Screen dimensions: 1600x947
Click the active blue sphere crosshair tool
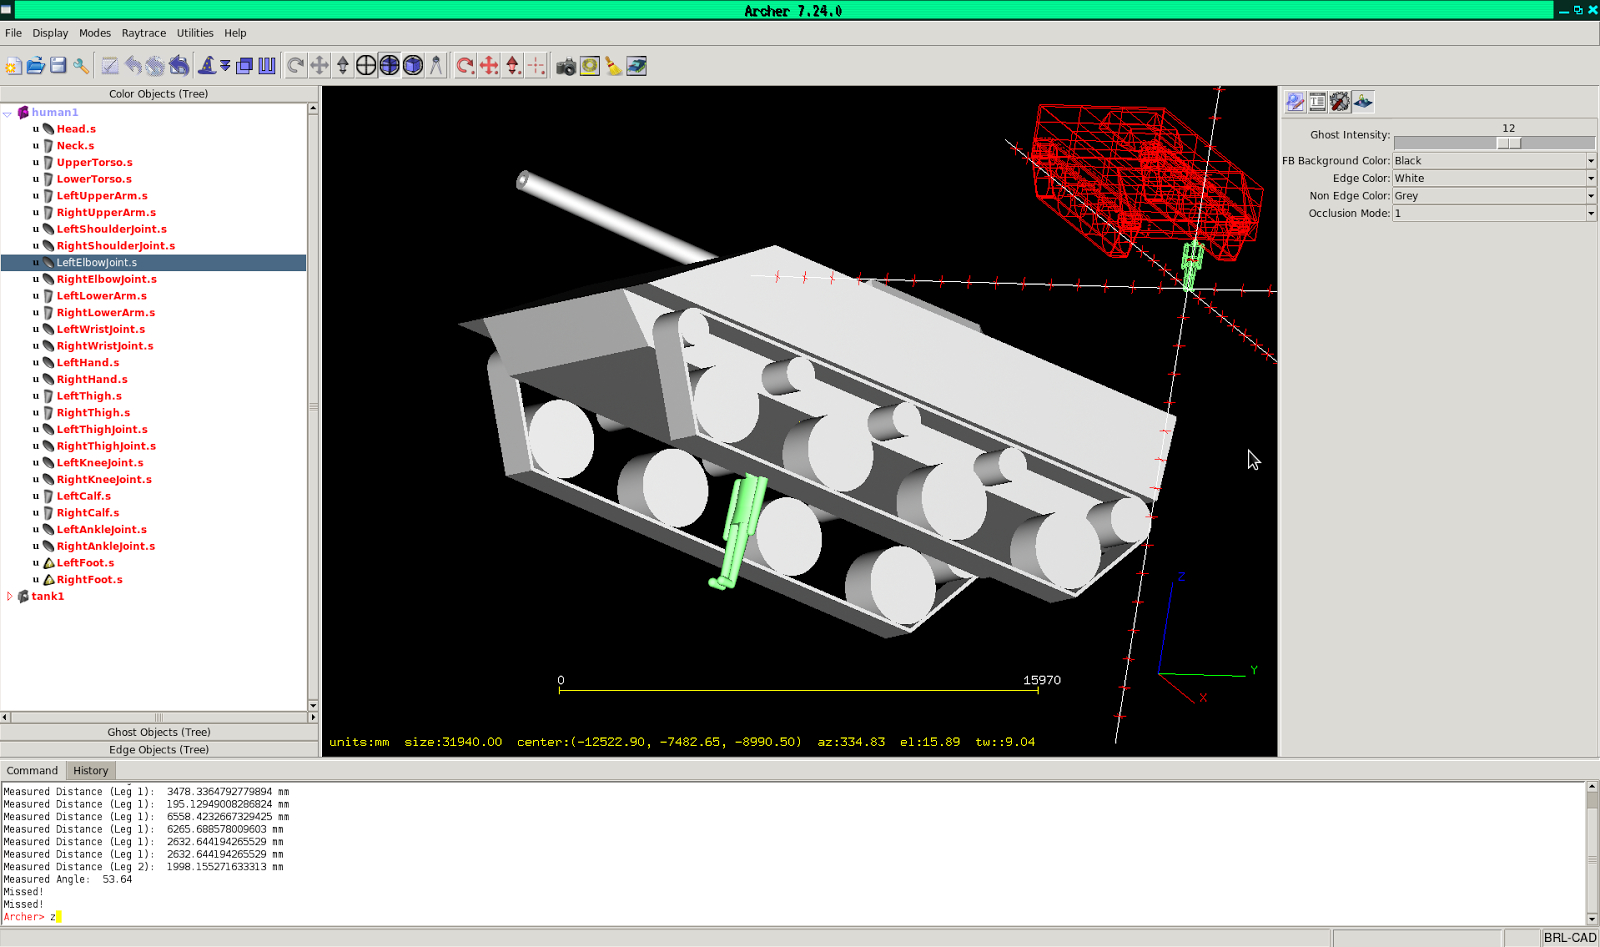pyautogui.click(x=389, y=66)
